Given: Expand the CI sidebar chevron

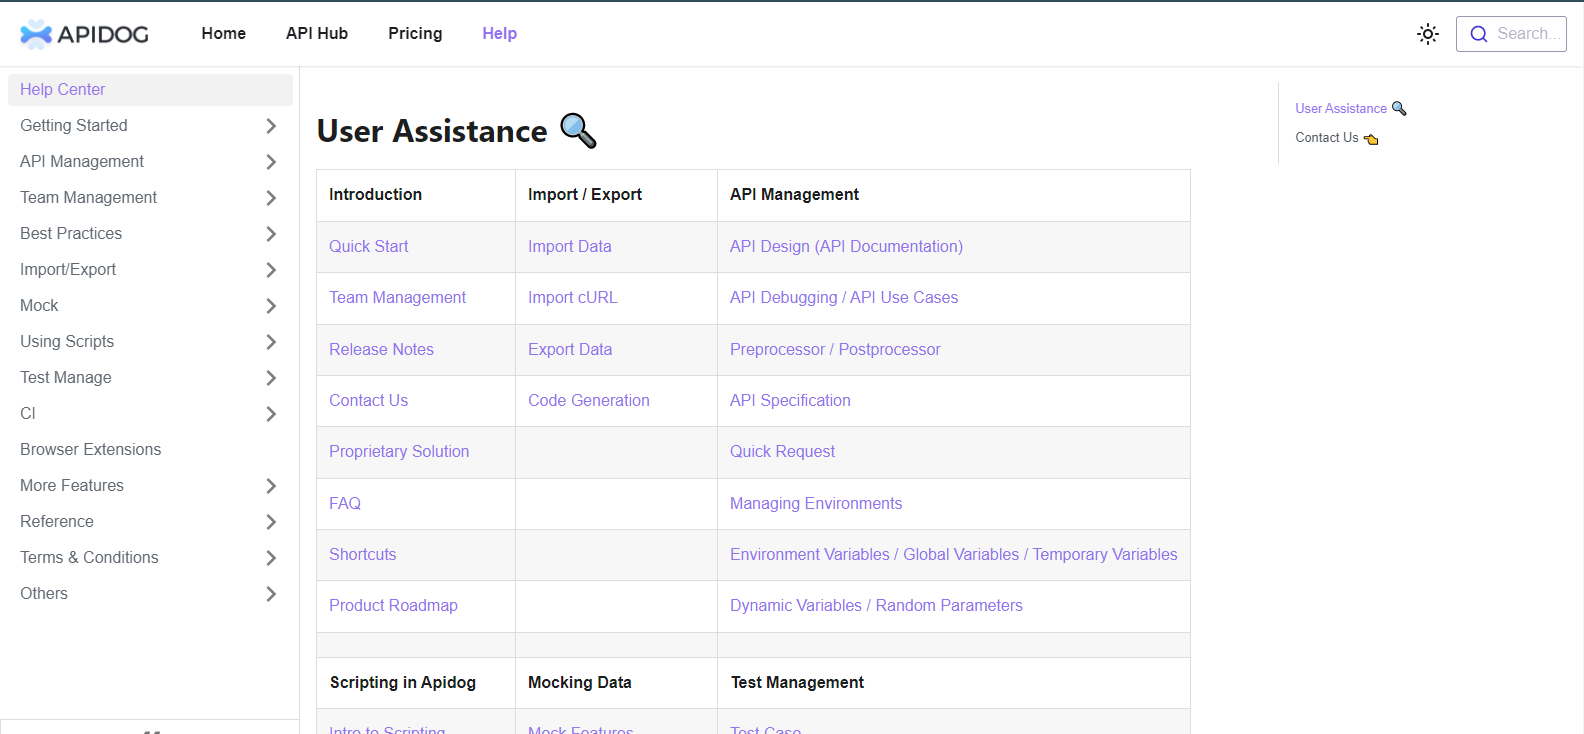Looking at the screenshot, I should 271,414.
